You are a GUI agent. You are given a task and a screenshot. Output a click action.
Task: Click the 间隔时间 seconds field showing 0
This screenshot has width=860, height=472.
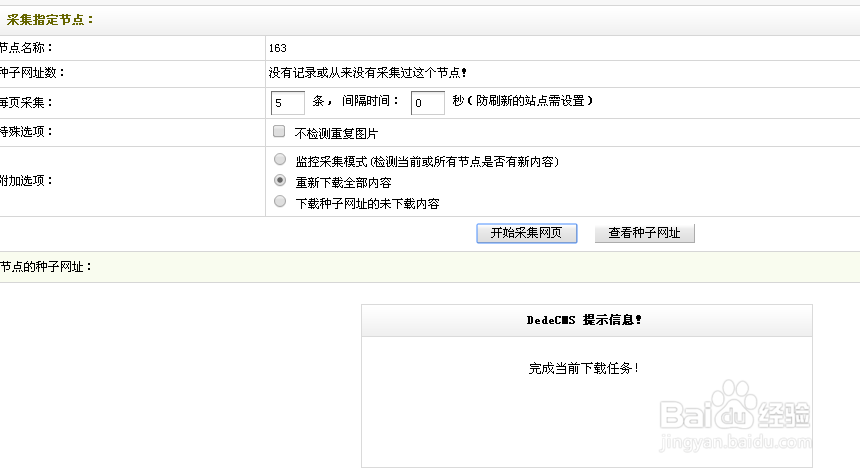click(427, 103)
